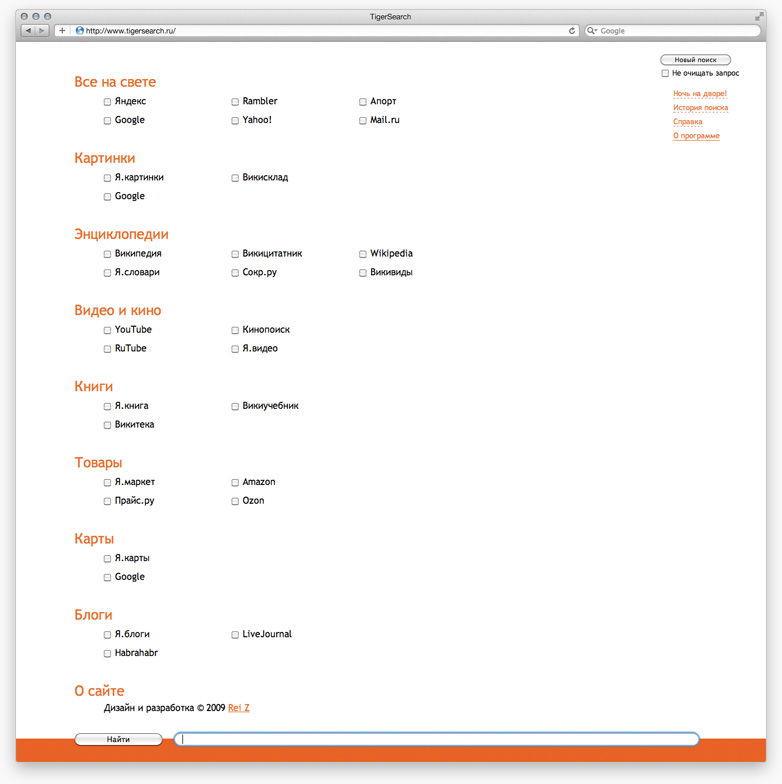Click the main search query input

(x=436, y=739)
